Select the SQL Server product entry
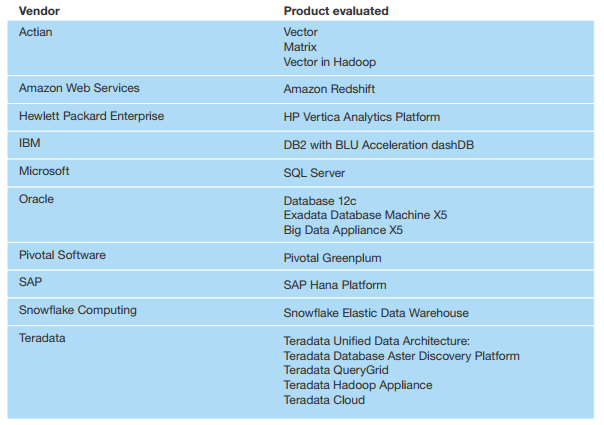 (x=314, y=173)
